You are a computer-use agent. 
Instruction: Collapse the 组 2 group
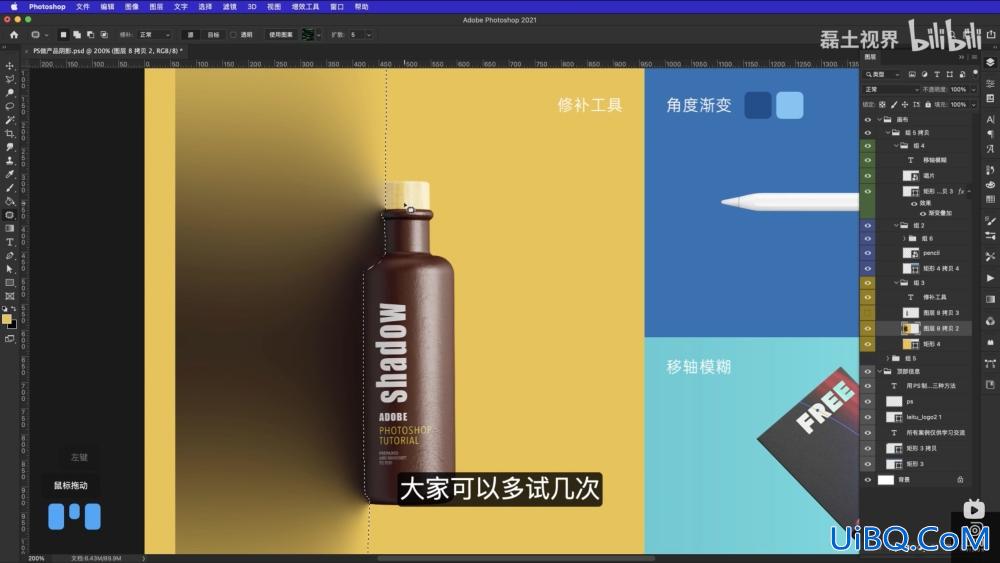[x=896, y=225]
